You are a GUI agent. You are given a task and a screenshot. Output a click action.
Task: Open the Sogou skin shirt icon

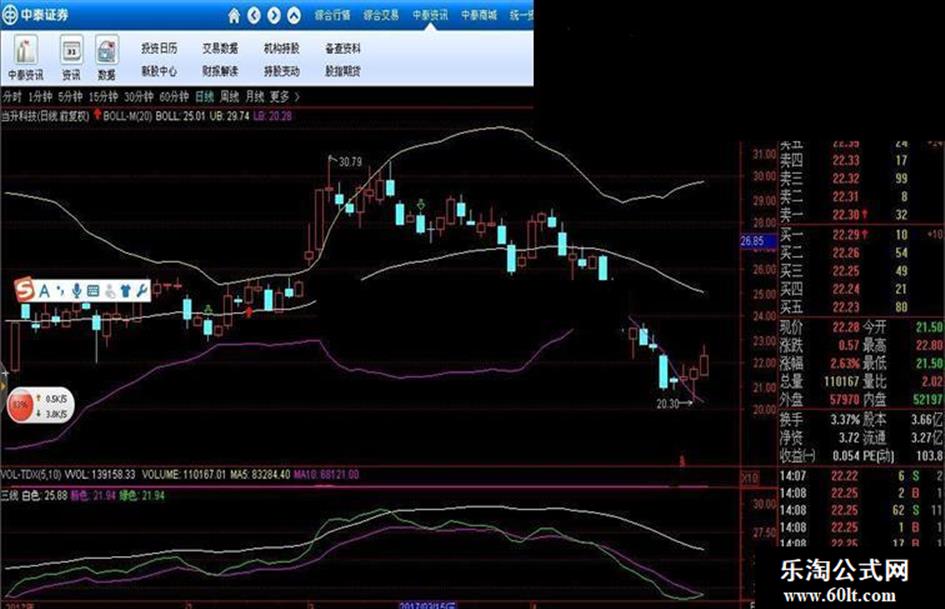(x=125, y=291)
